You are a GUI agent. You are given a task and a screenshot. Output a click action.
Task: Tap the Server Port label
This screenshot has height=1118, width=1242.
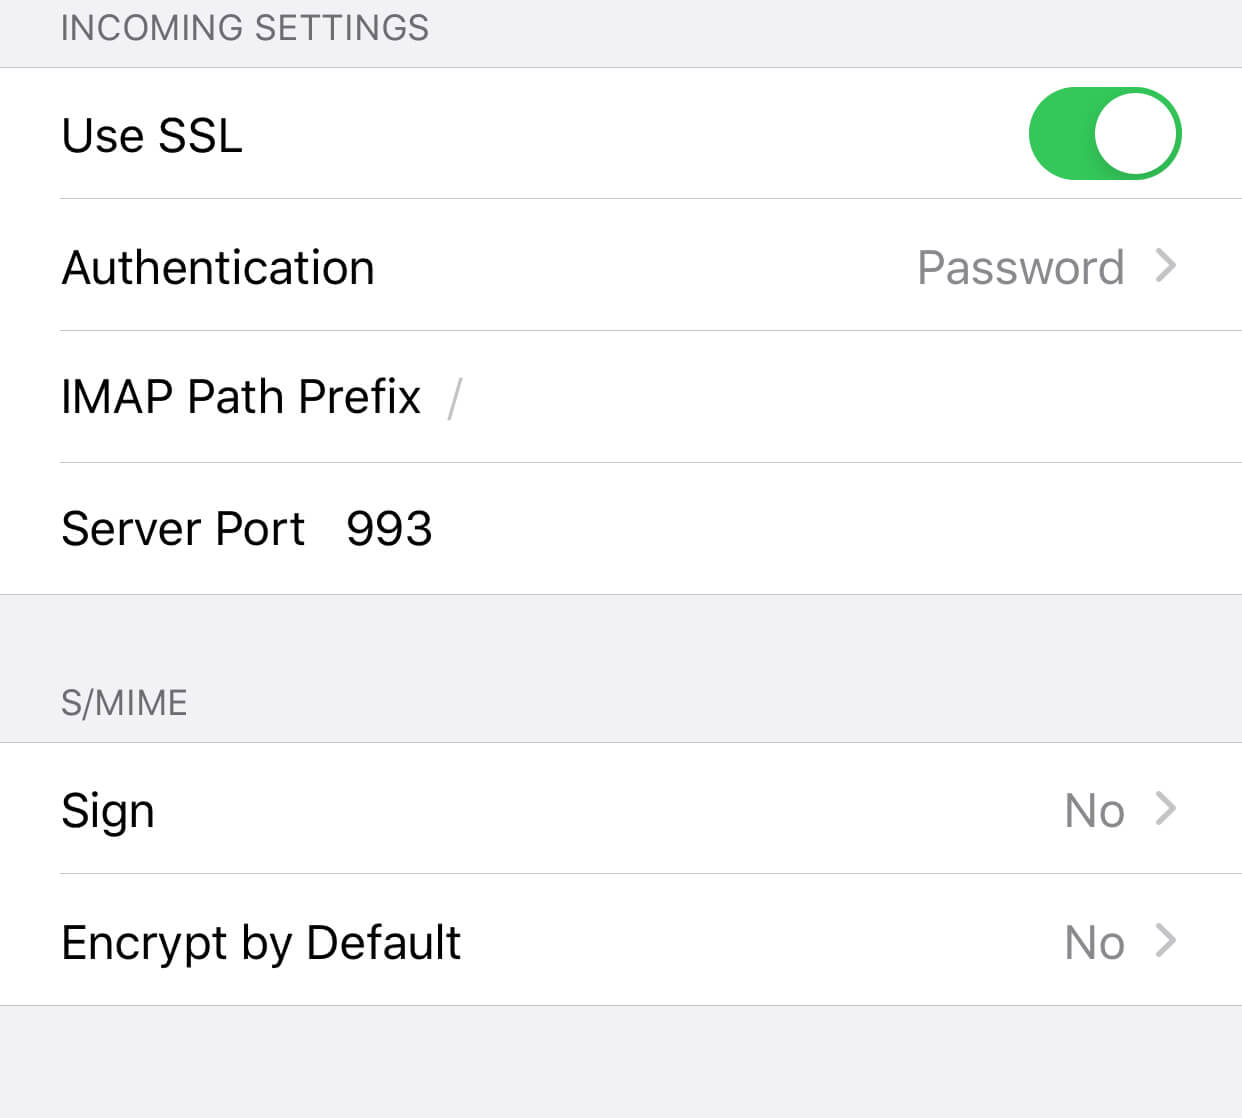click(x=183, y=528)
